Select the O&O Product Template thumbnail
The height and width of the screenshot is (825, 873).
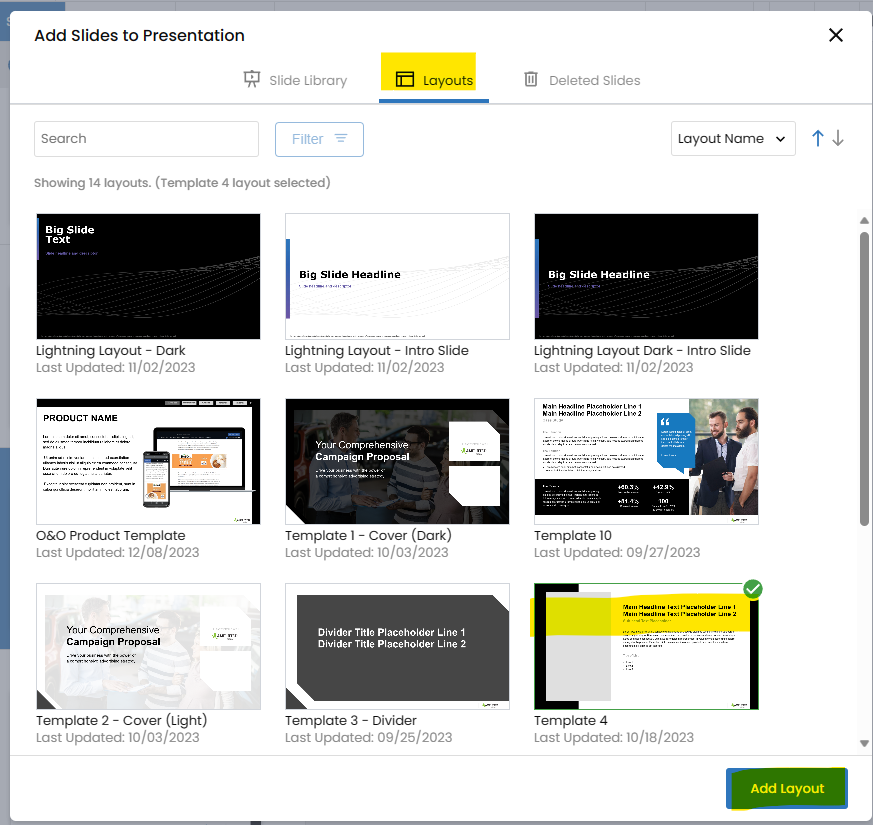click(x=148, y=461)
